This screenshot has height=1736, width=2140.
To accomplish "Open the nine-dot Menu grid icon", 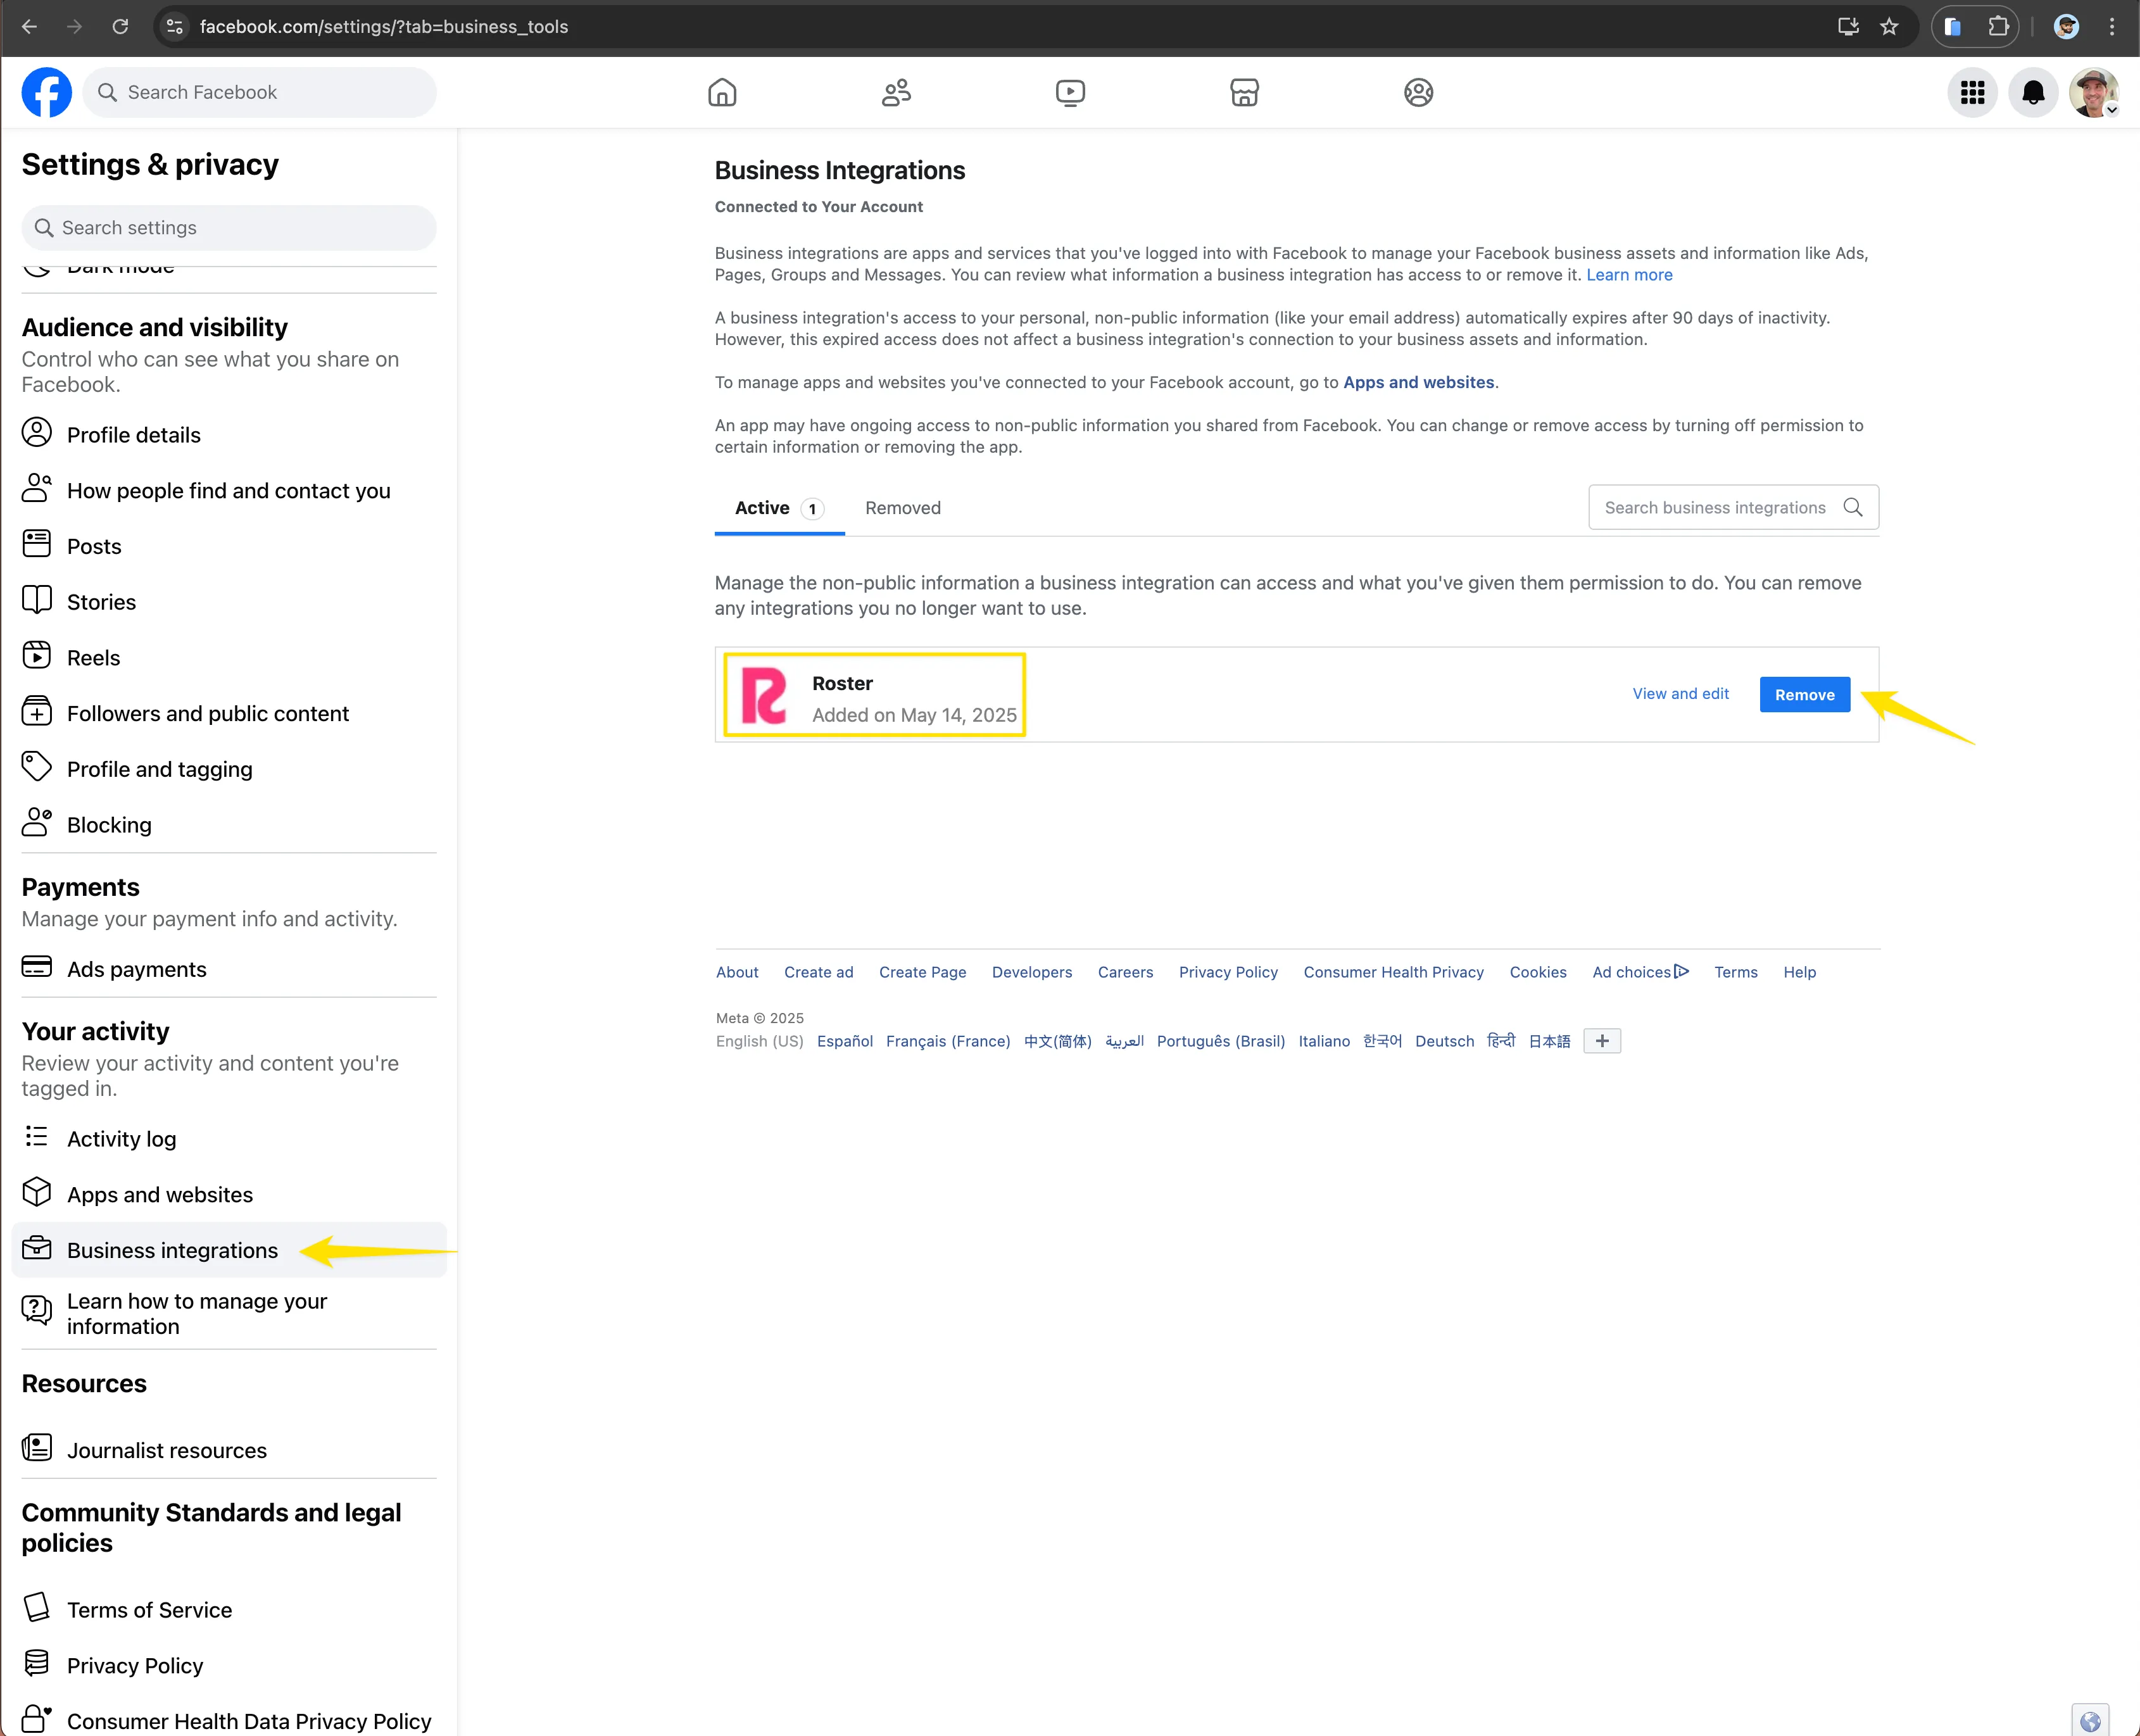I will (1972, 93).
